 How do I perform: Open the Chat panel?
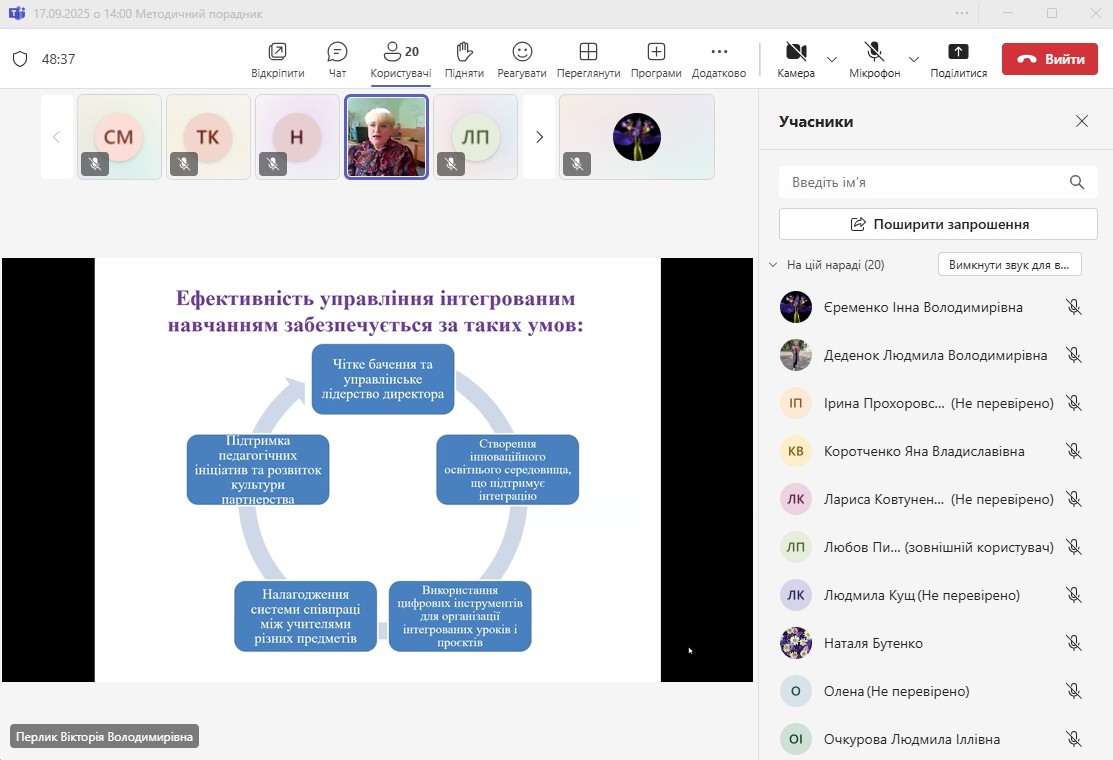click(337, 60)
